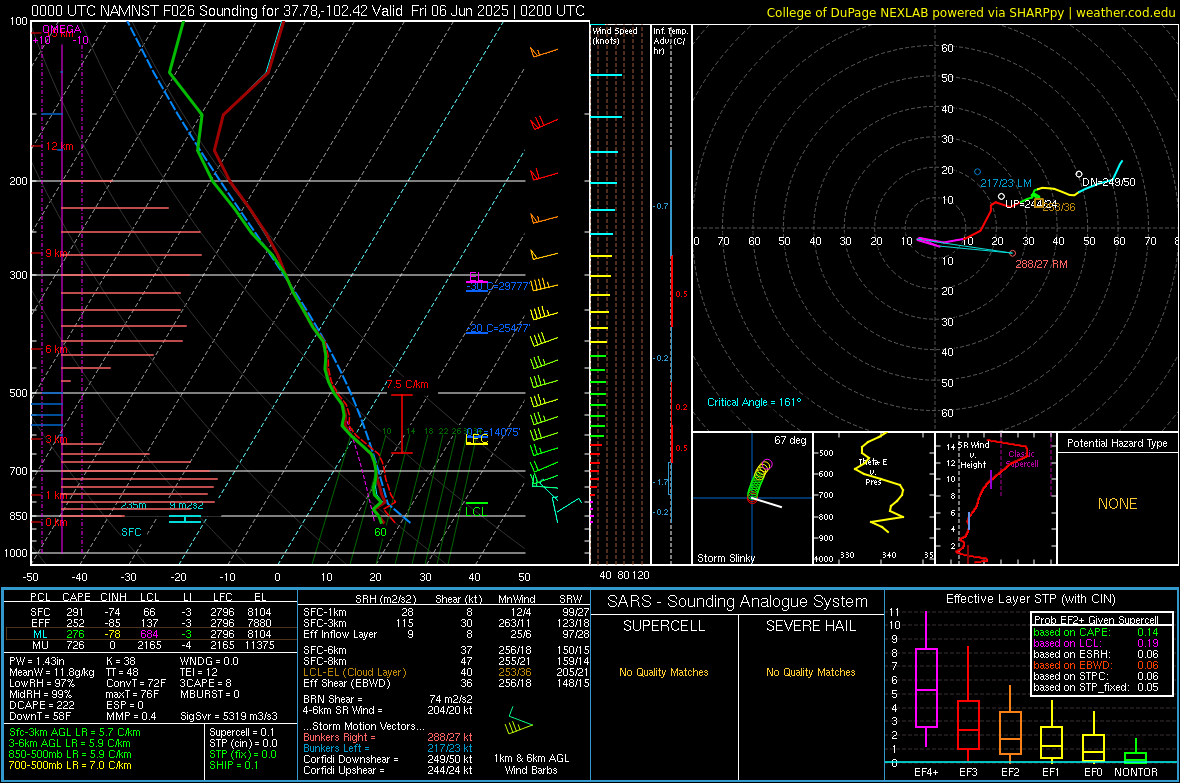Click the DN=249/50 hodograph label
Viewport: 1180px width, 783px height.
point(1109,182)
